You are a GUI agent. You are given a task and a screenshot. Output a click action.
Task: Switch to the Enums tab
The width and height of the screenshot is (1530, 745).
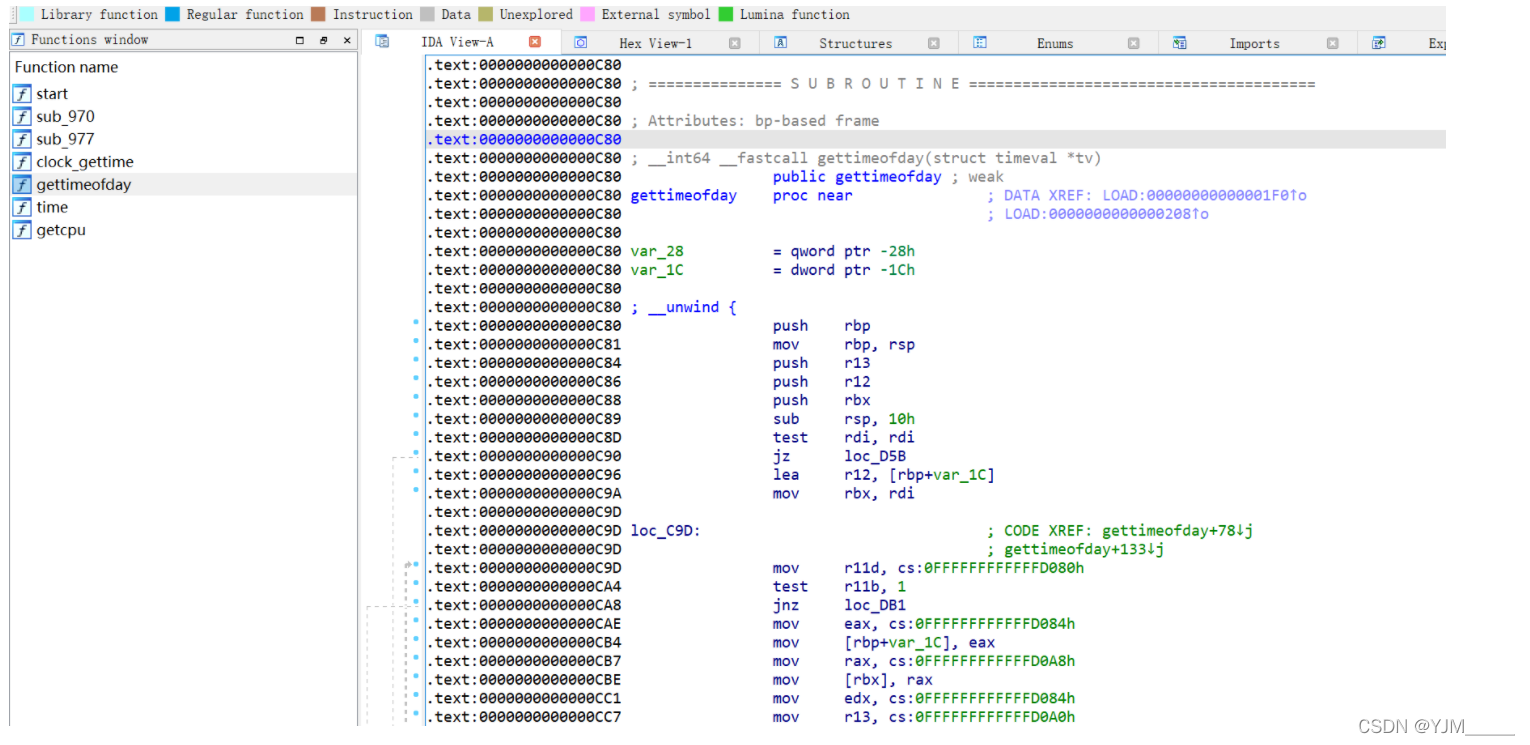(x=1055, y=43)
